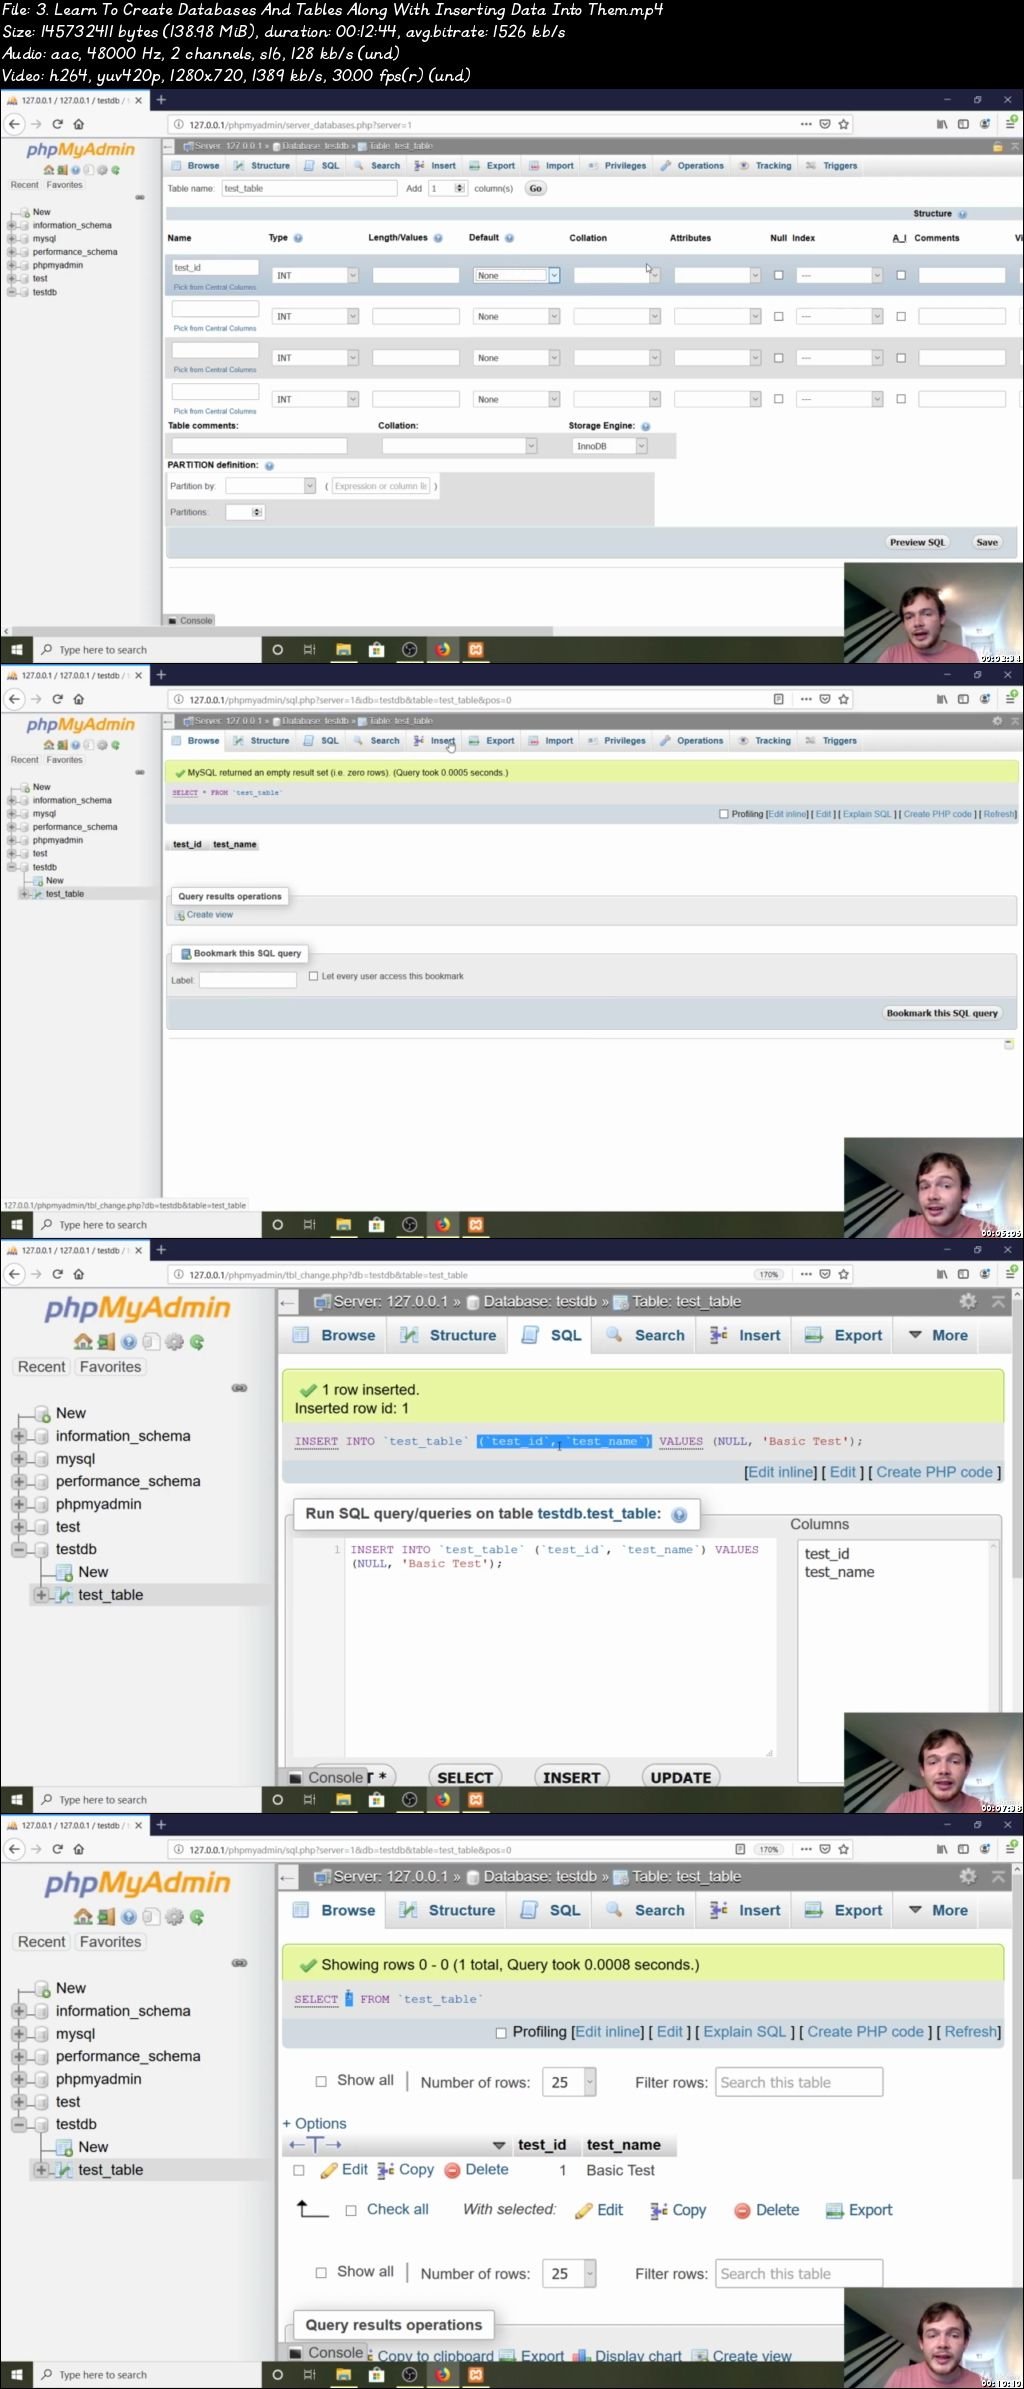Viewport: 1024px width, 2389px height.
Task: Click the UPDATE button under the SQL editor
Action: click(681, 1777)
